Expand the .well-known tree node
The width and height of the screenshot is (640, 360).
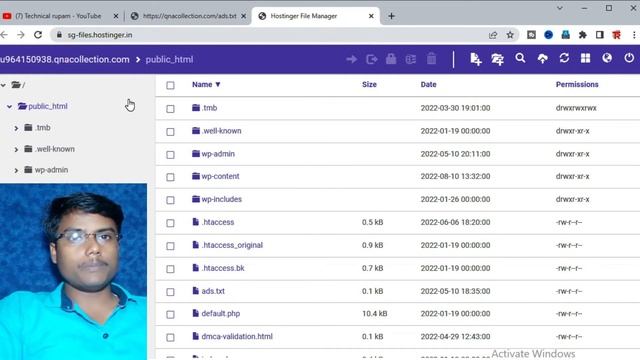[x=16, y=149]
